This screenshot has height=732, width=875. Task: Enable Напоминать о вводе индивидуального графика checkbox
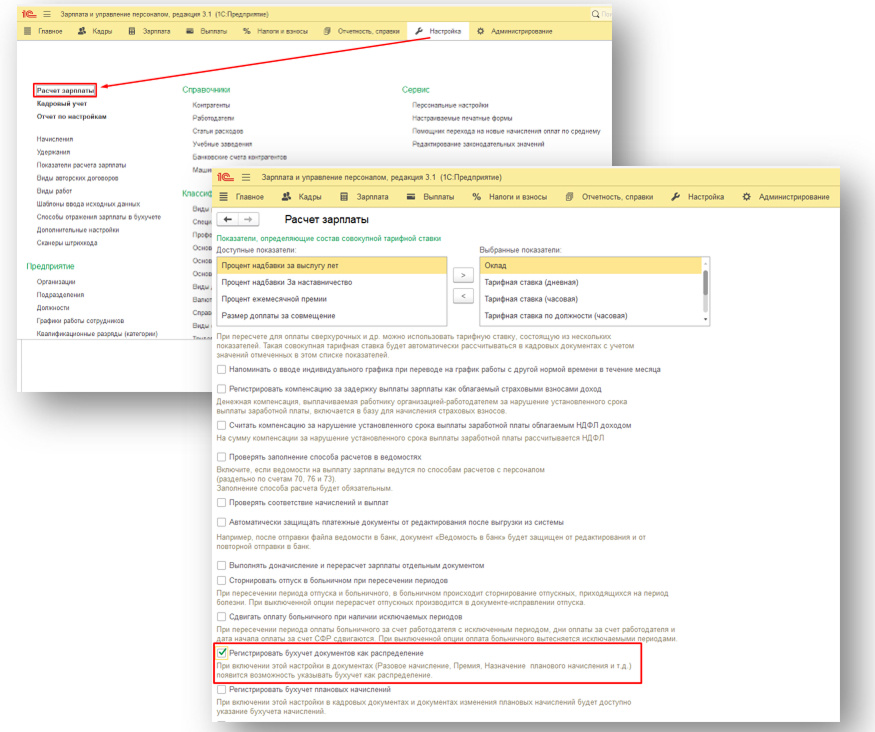222,369
